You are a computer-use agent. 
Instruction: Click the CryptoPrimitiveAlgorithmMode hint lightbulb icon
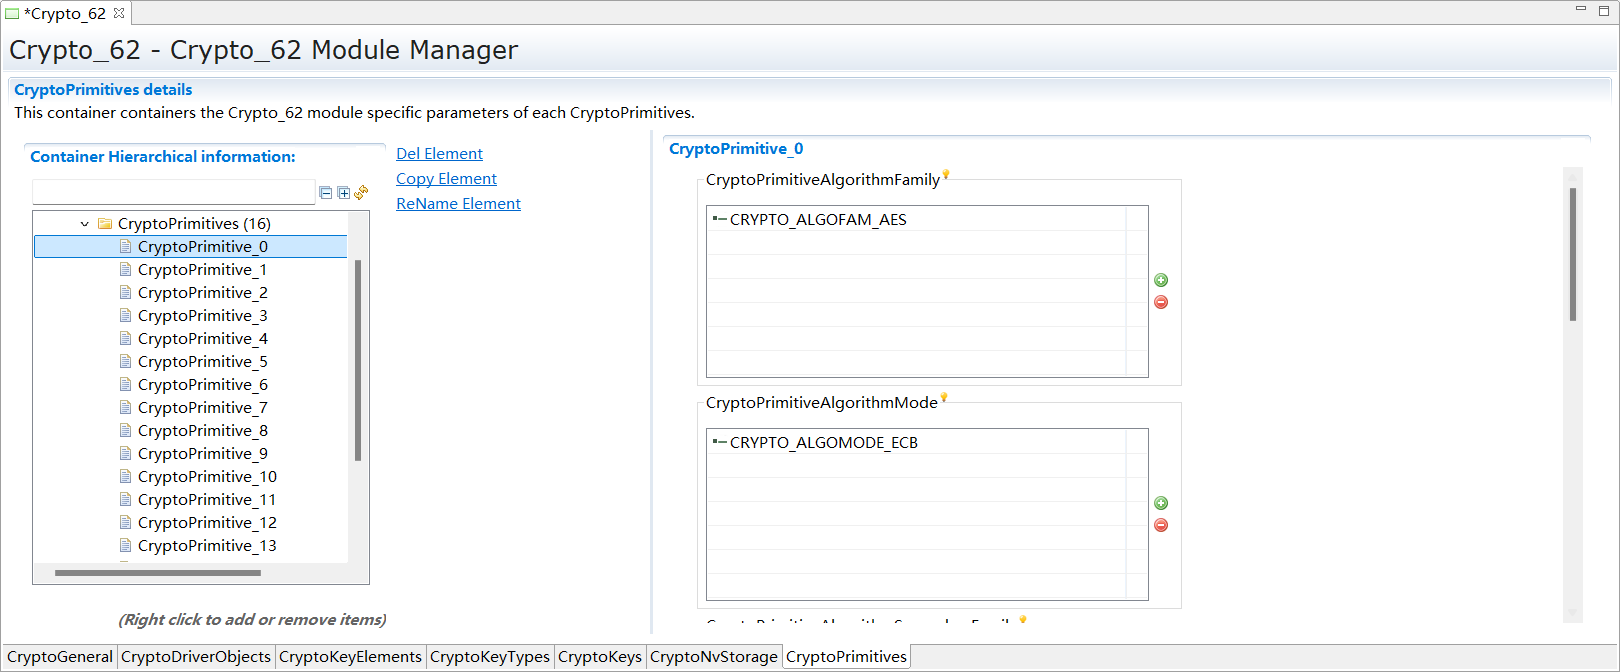(944, 398)
